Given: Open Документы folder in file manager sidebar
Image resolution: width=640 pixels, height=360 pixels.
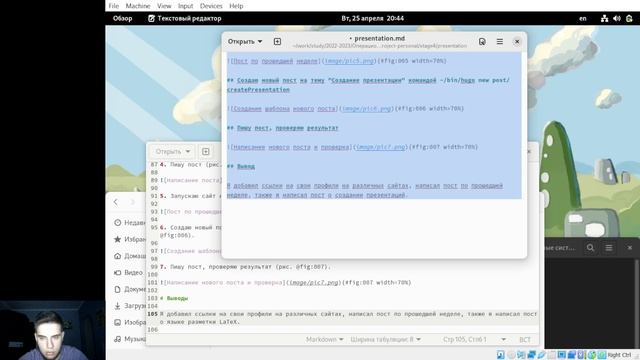Looking at the screenshot, I should pos(130,289).
